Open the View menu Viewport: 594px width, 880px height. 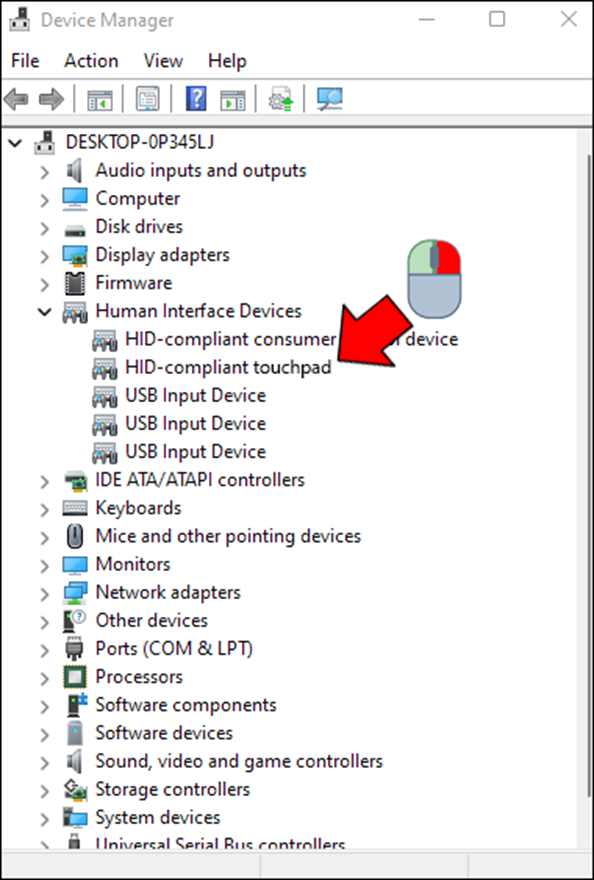163,61
